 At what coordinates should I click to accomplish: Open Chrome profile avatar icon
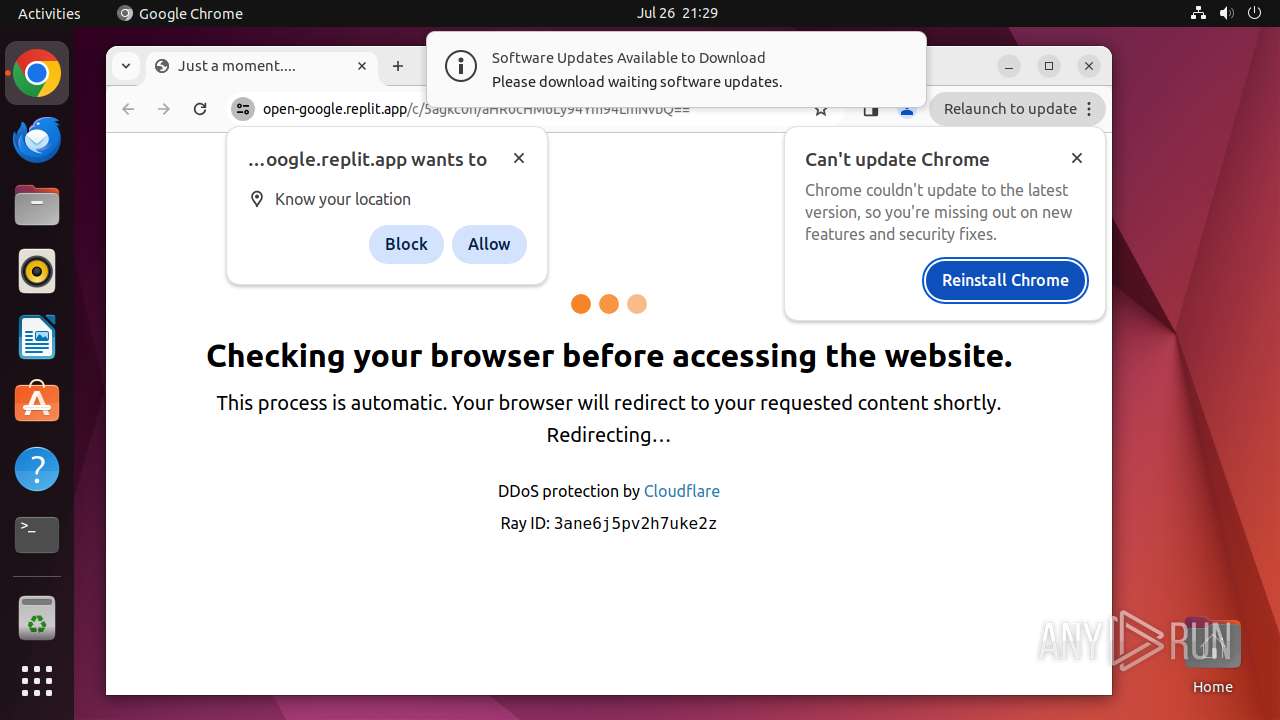(907, 110)
